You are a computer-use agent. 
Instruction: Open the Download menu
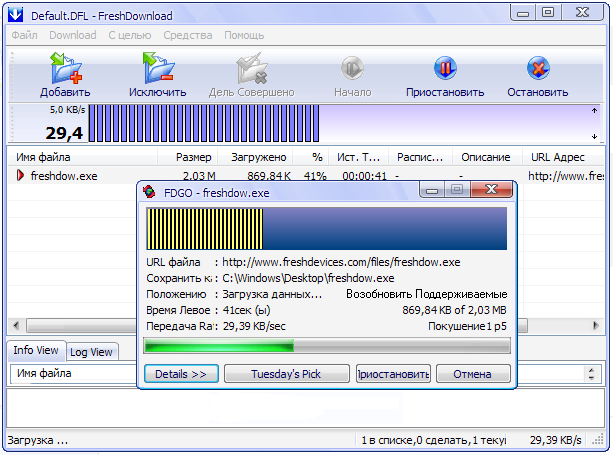point(73,35)
